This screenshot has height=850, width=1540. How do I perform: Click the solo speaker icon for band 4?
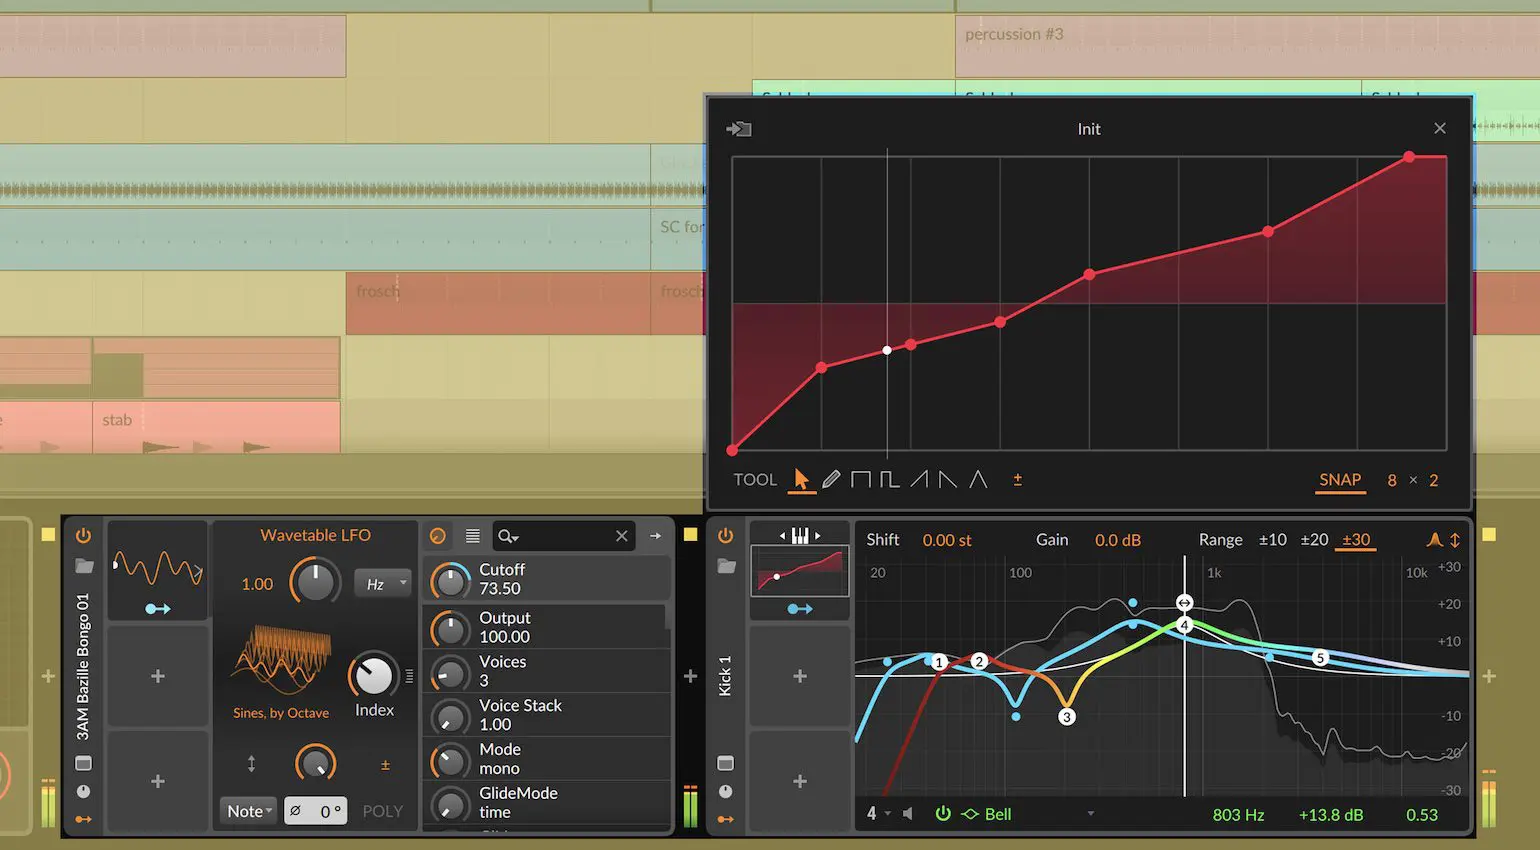[x=908, y=814]
